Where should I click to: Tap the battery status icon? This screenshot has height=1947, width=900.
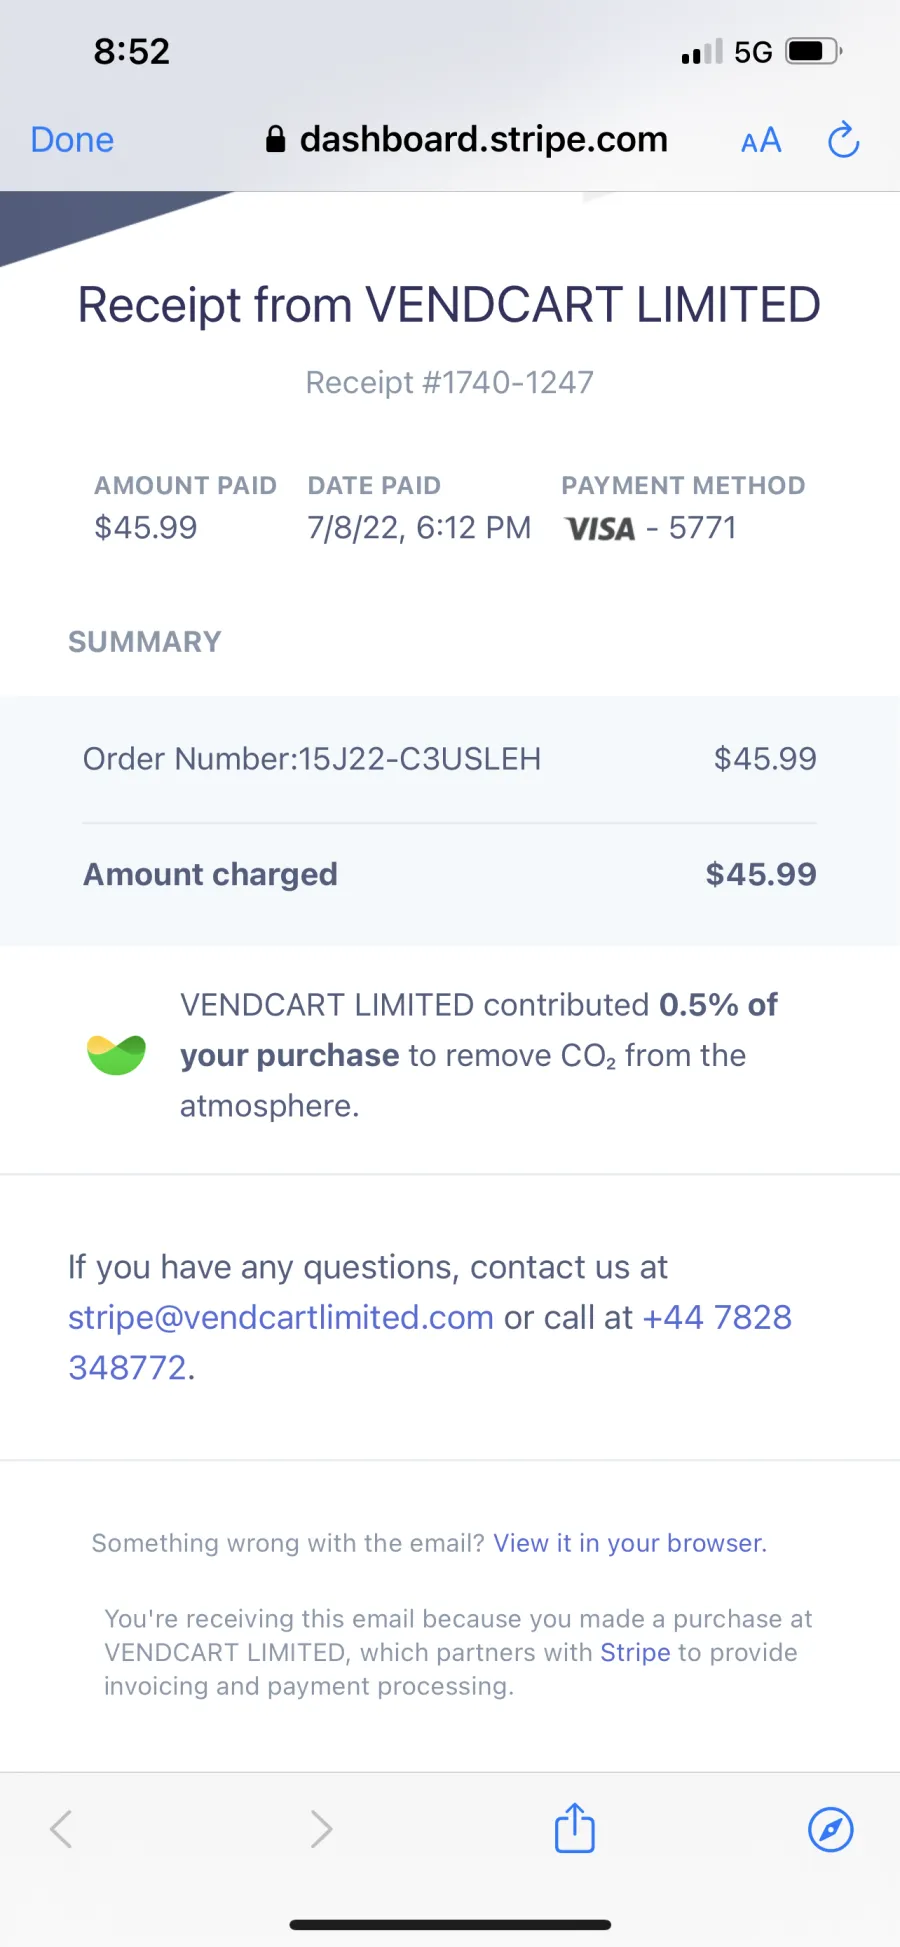(x=813, y=51)
